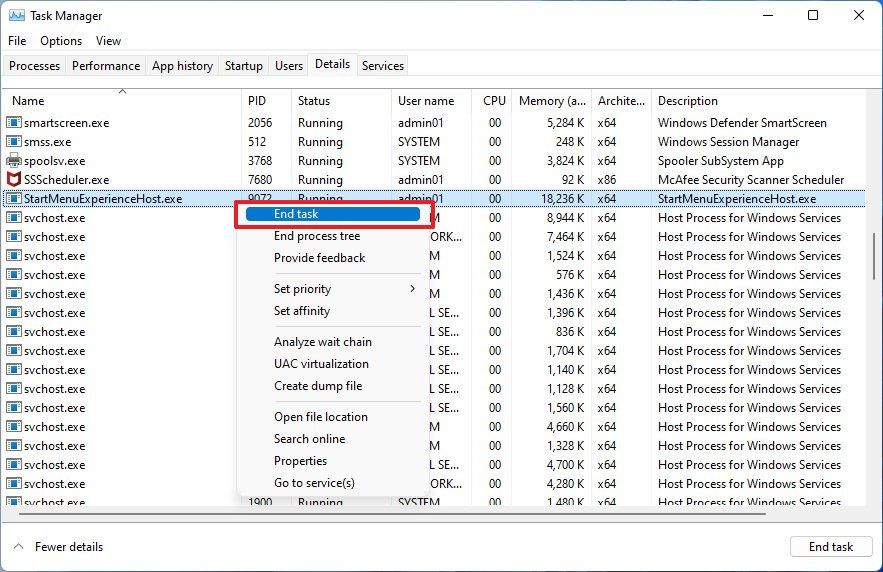Switch to the Performance tab
This screenshot has width=883, height=572.
(106, 66)
